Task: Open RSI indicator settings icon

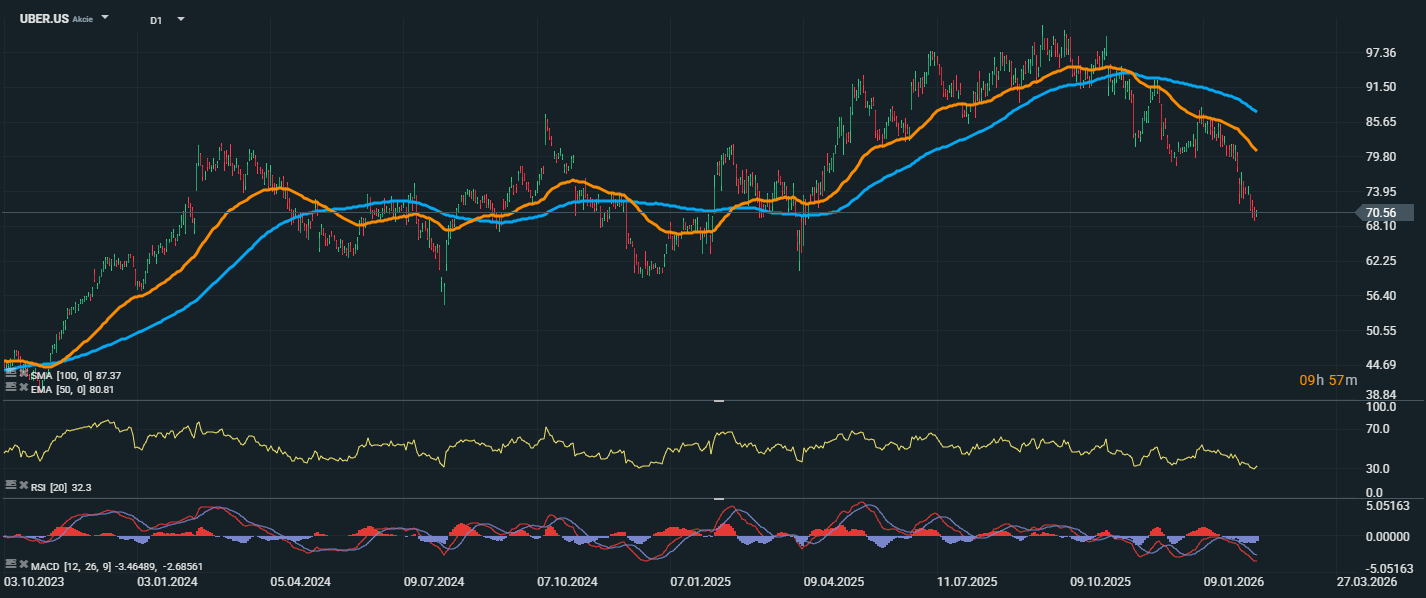Action: tap(10, 485)
